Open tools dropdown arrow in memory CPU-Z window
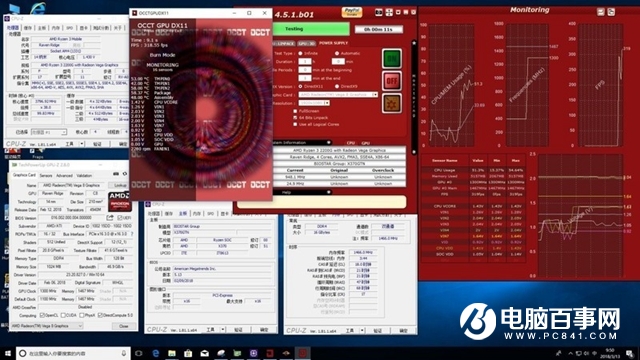640x360 pixels. (x=362, y=331)
